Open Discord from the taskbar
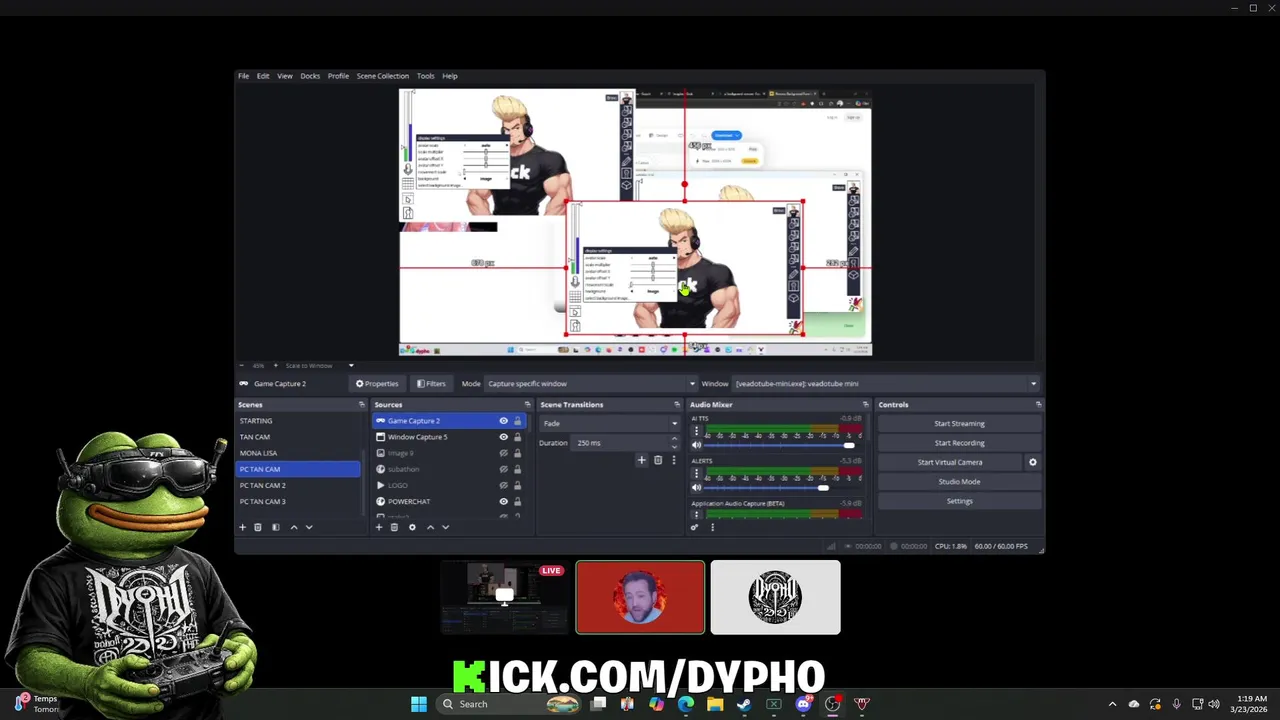Viewport: 1280px width, 720px height. click(803, 704)
